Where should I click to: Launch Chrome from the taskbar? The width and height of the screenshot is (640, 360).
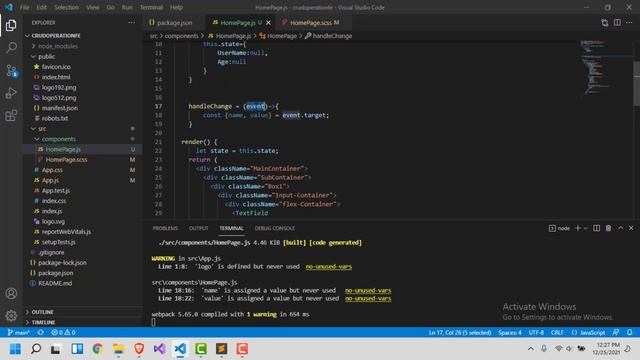(98, 349)
